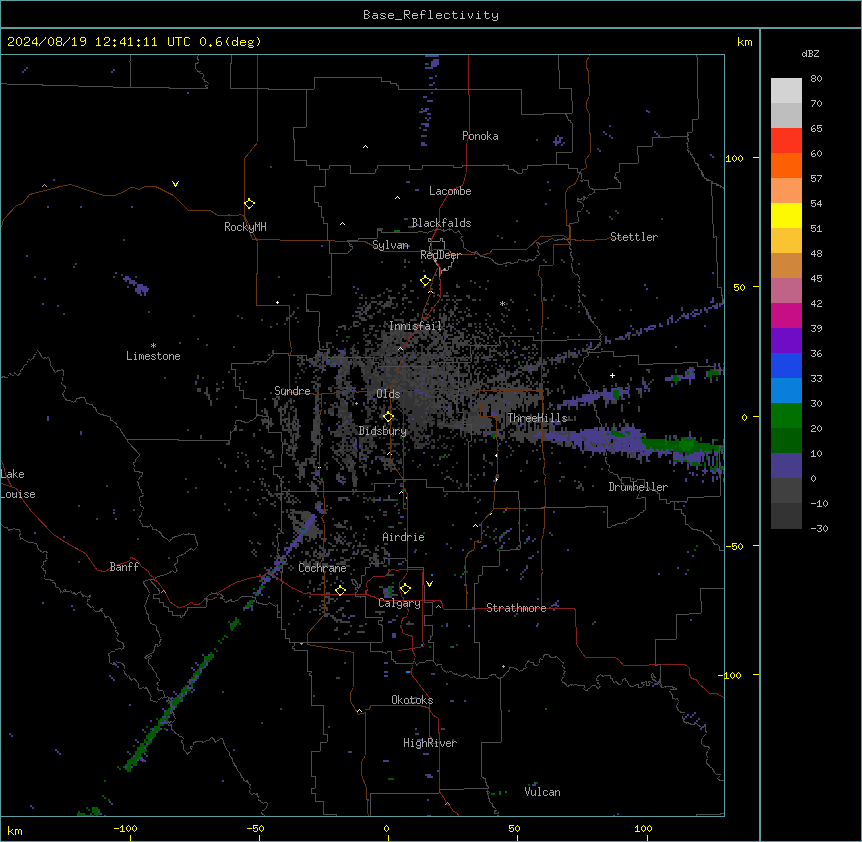862x842 pixels.
Task: Click the Blackfalds city label
Action: pyautogui.click(x=441, y=223)
